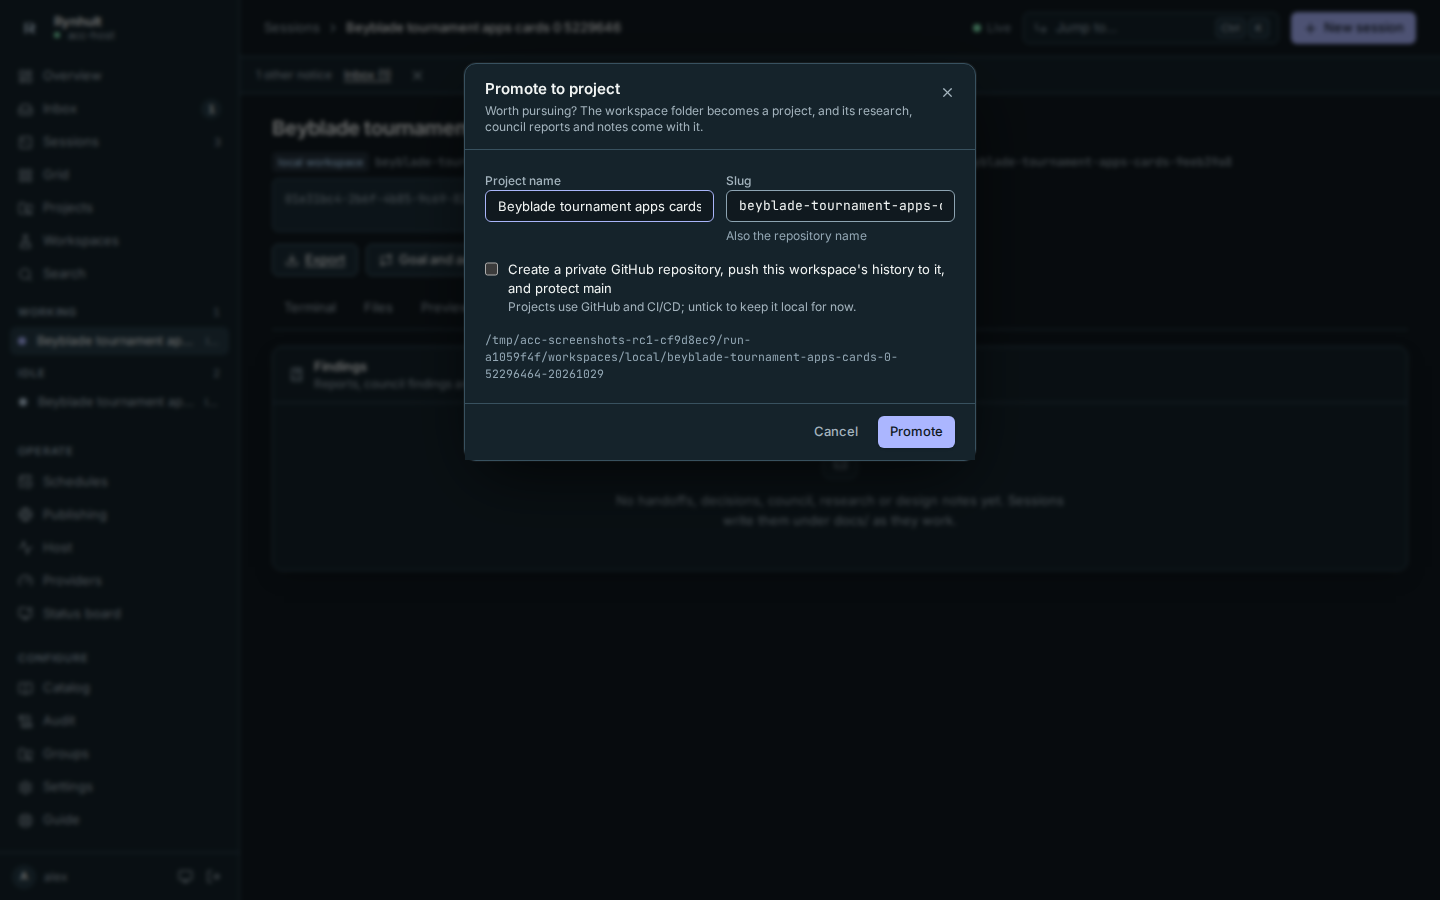Edit the Project name field
Viewport: 1440px width, 900px height.
pos(599,206)
